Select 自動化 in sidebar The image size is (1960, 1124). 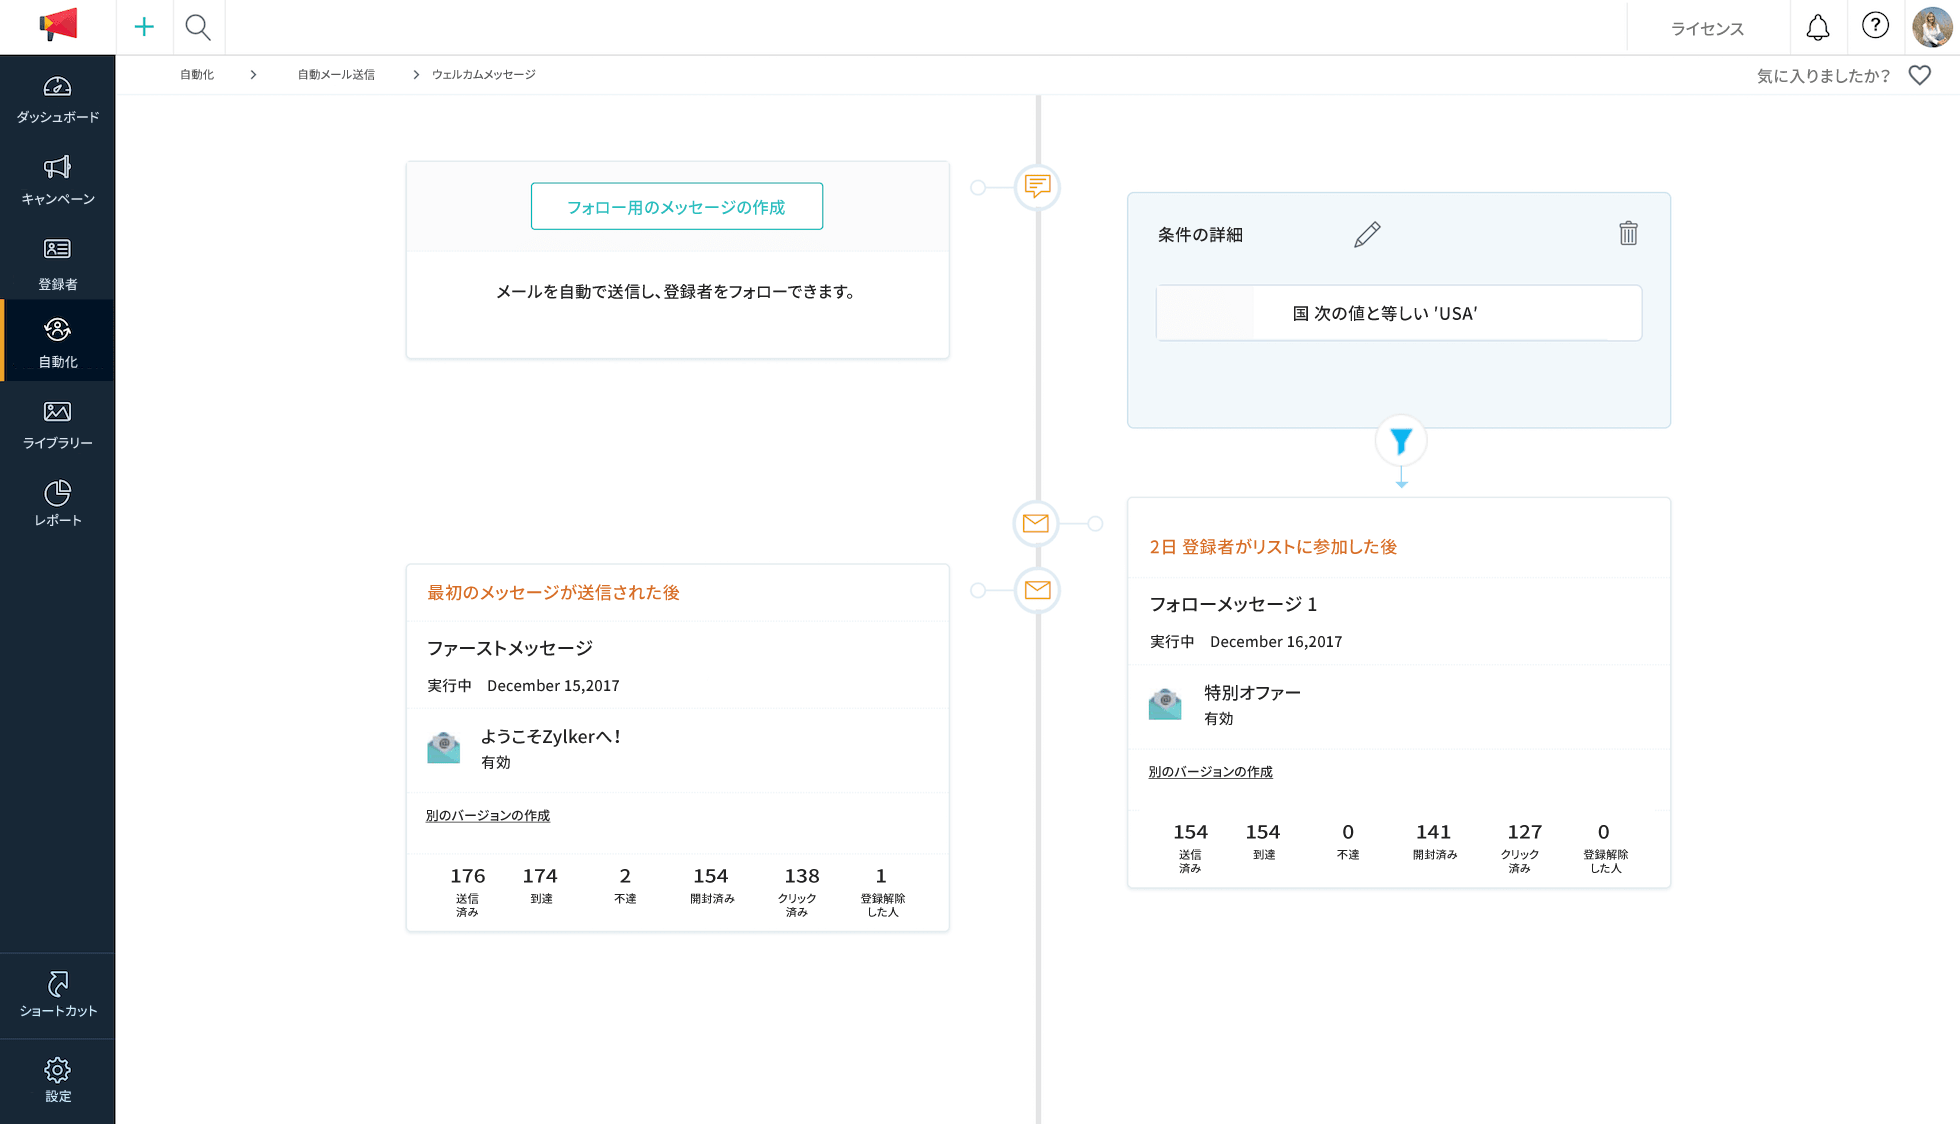click(58, 342)
